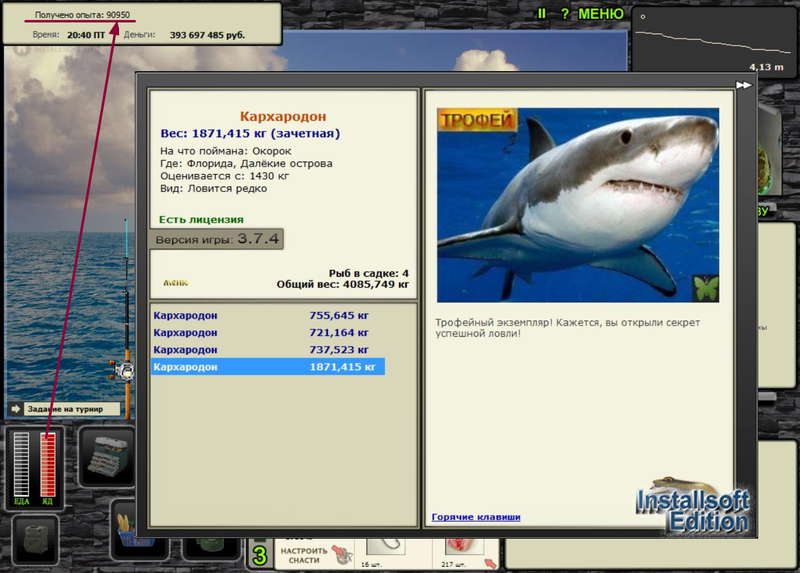Open the Горячие клавиши link
The height and width of the screenshot is (573, 800).
click(x=476, y=517)
